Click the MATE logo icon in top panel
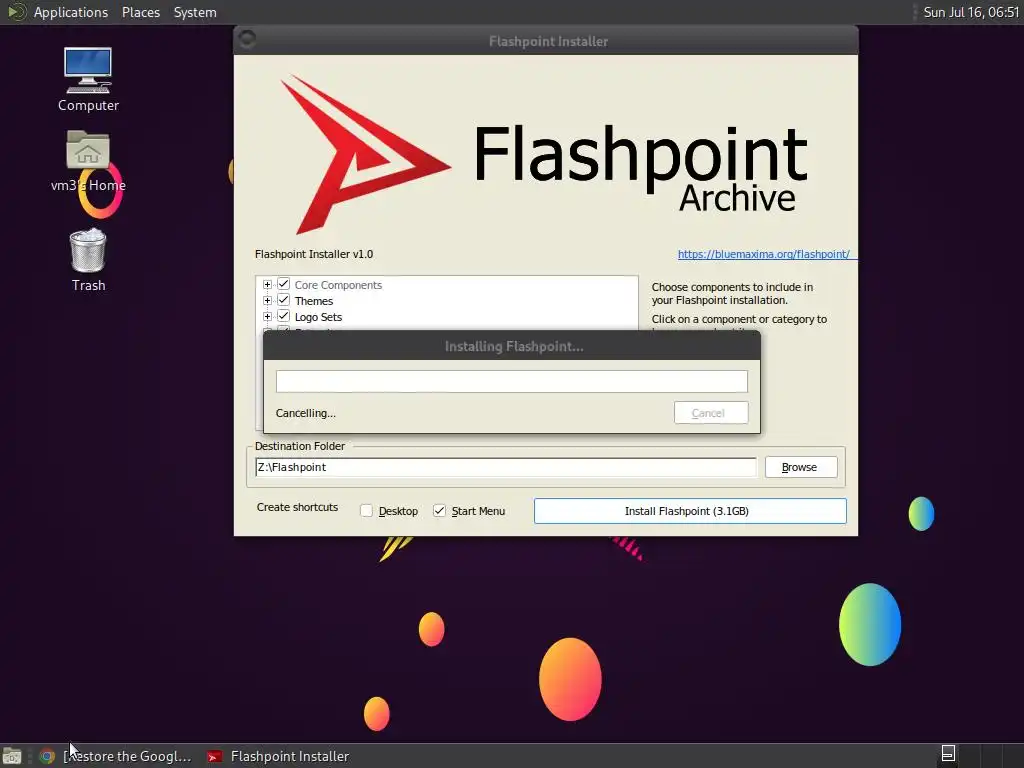The width and height of the screenshot is (1024, 768). (16, 12)
